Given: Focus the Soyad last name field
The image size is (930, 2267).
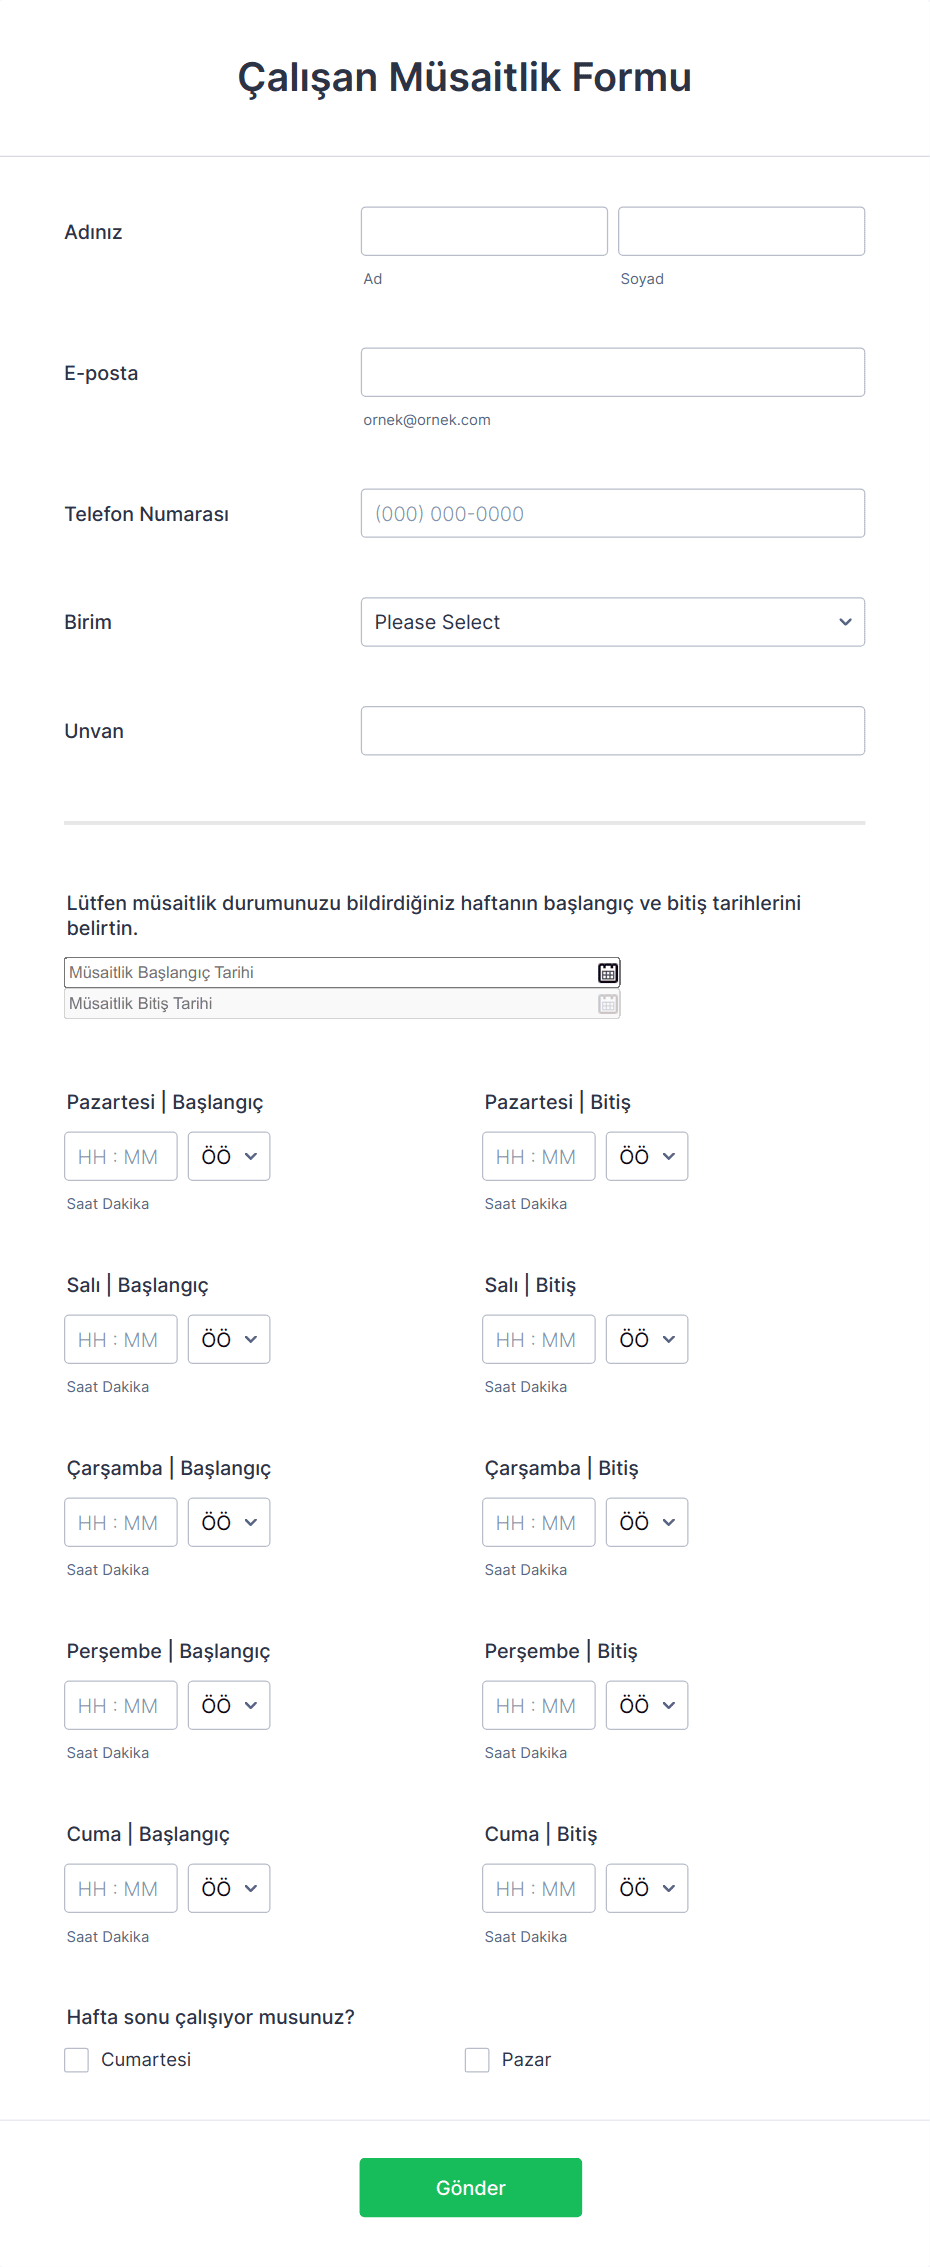Looking at the screenshot, I should coord(741,231).
